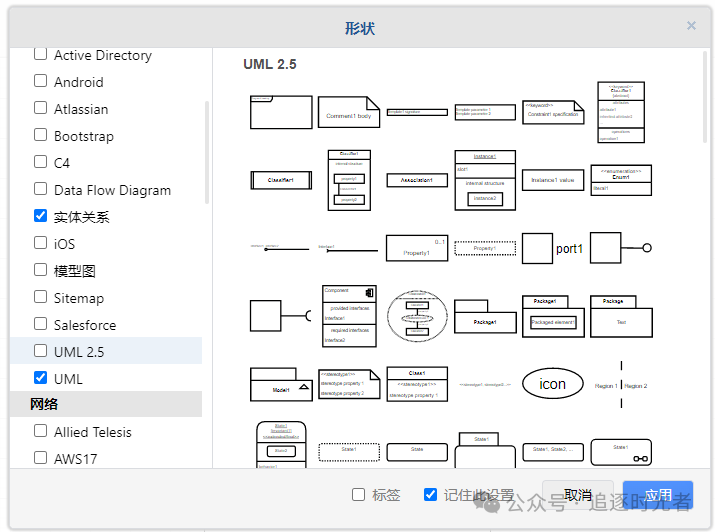This screenshot has width=715, height=532.
Task: Click the Region 1 Region 2 divider shape
Action: click(x=621, y=384)
